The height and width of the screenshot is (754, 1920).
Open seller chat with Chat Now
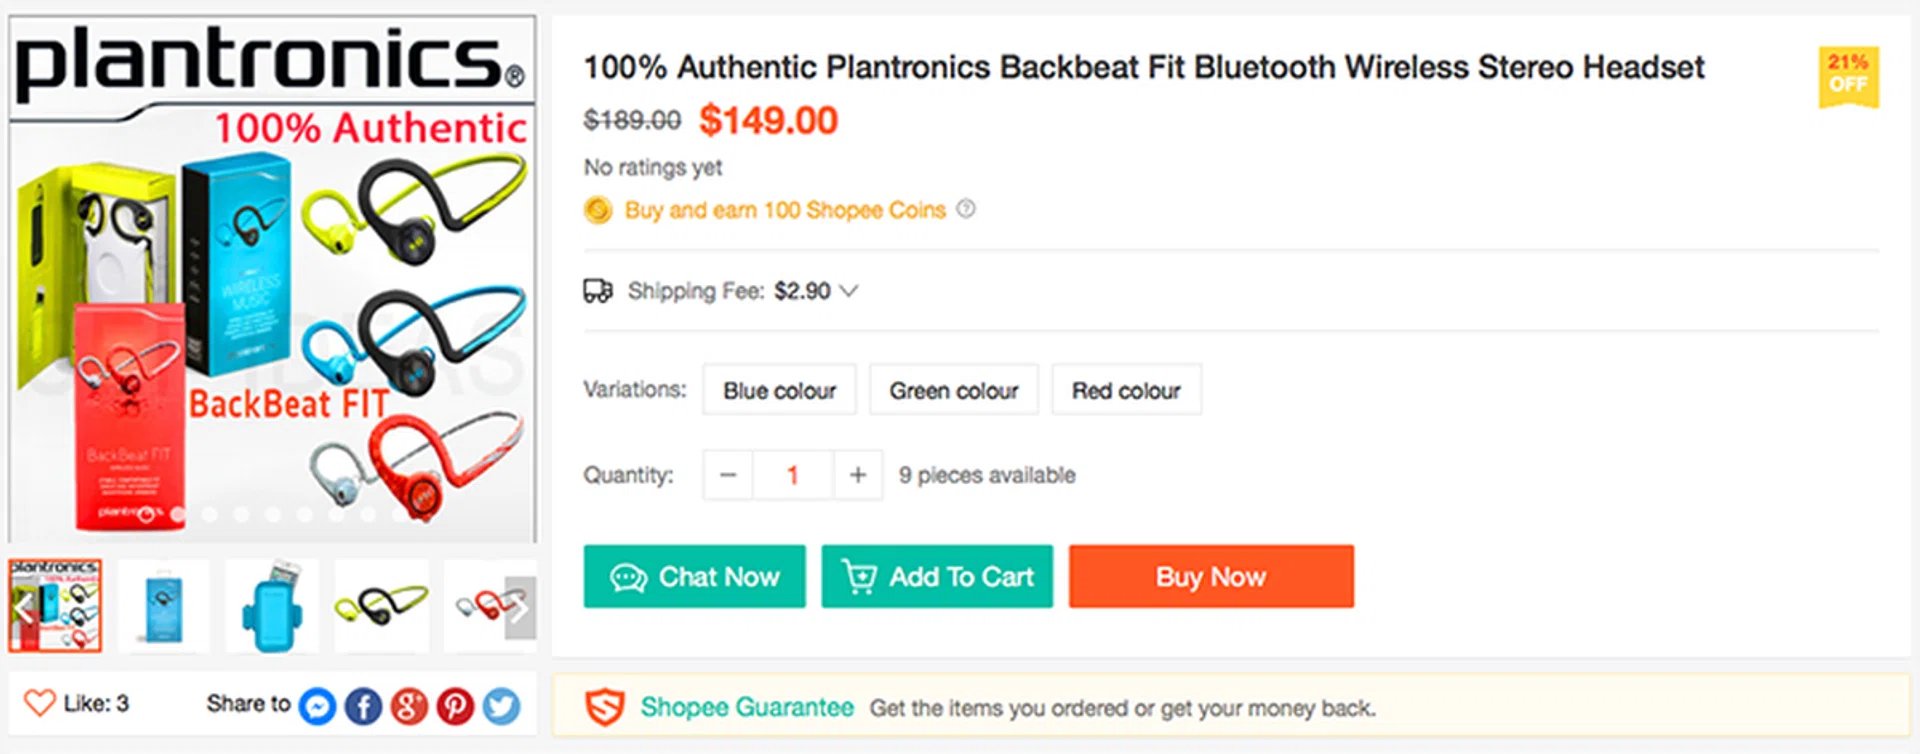(694, 576)
